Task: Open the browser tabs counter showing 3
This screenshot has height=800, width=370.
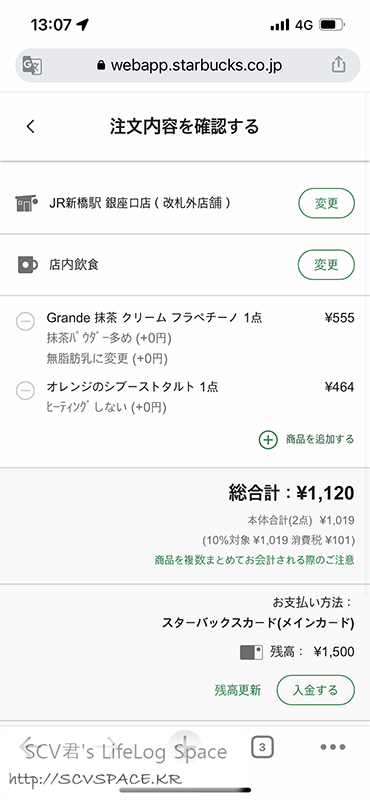Action: tap(262, 747)
